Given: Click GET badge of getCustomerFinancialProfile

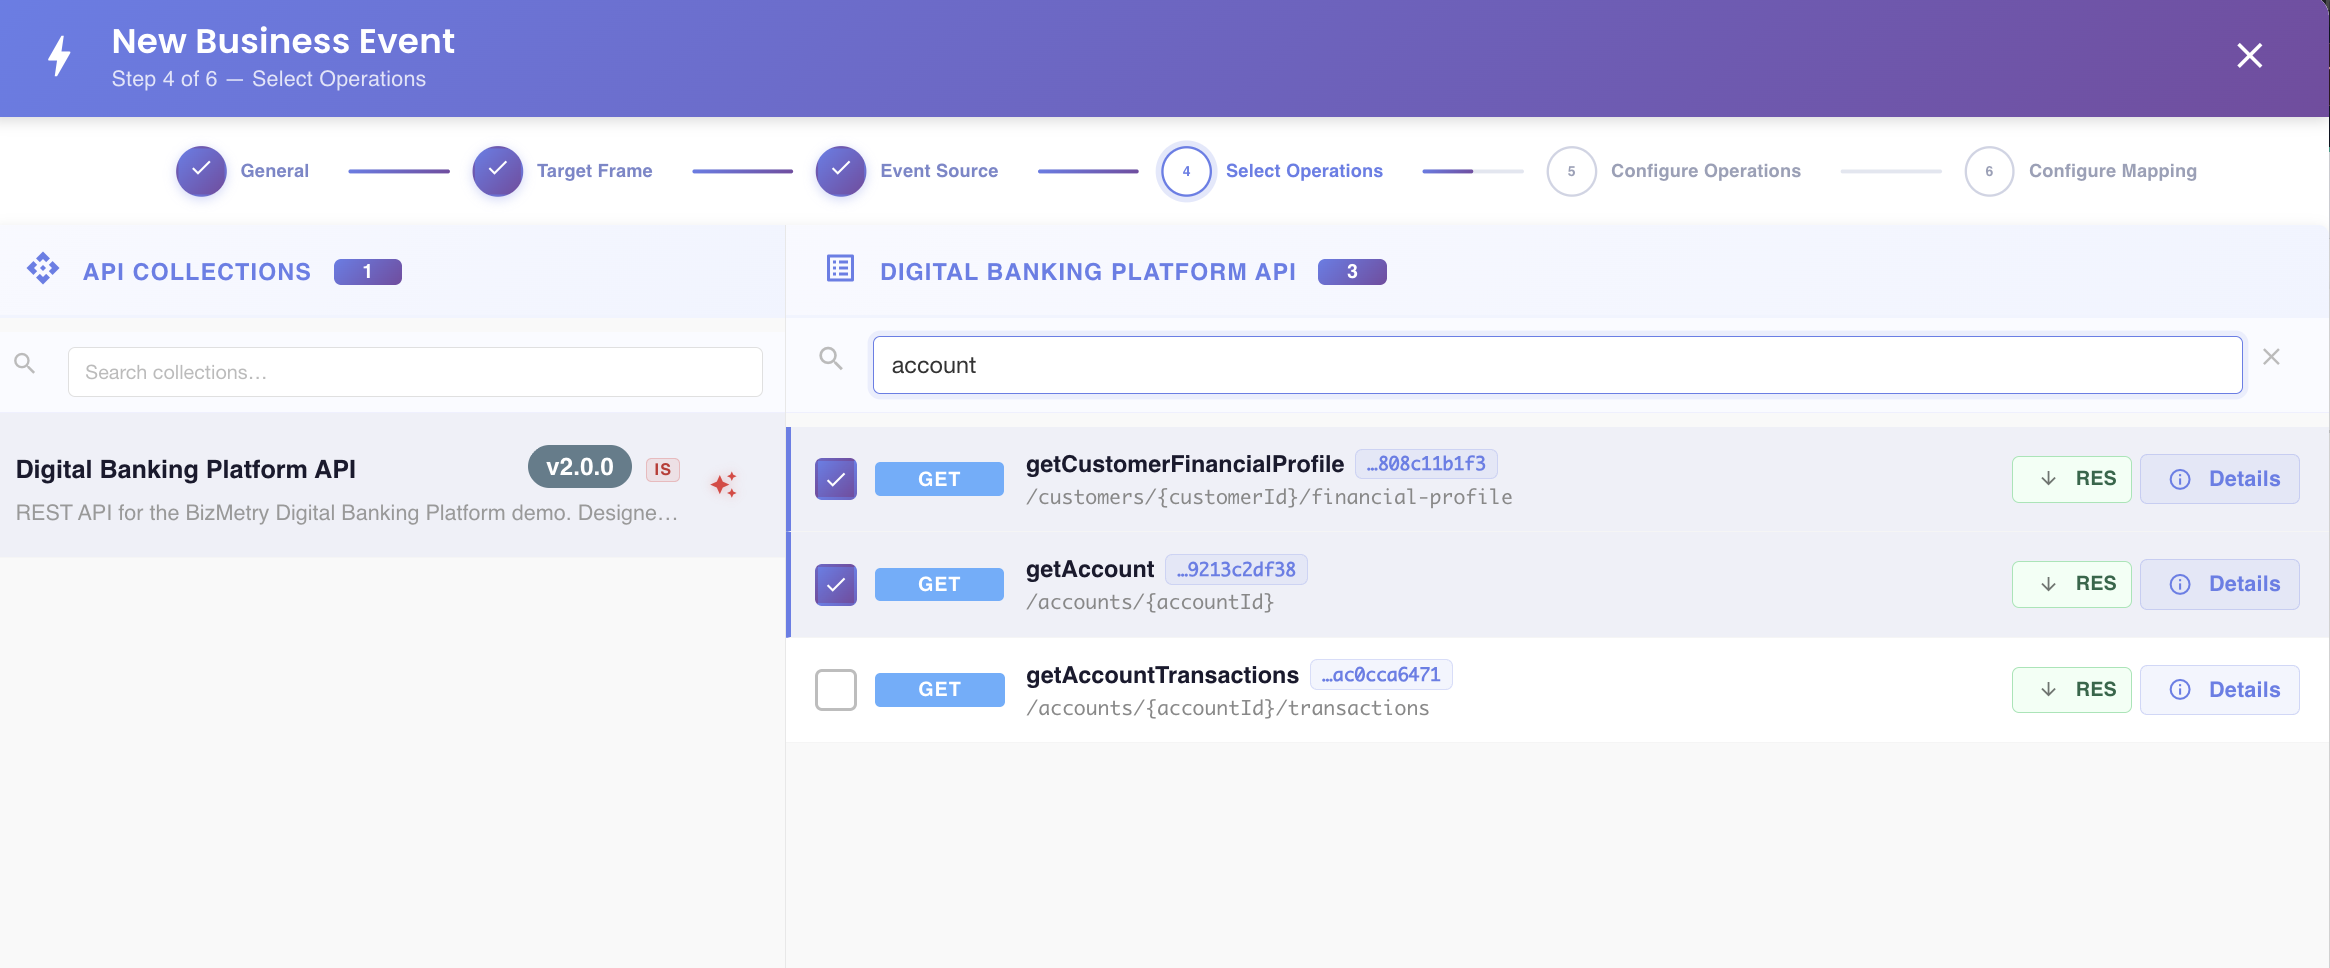Looking at the screenshot, I should click(x=939, y=479).
